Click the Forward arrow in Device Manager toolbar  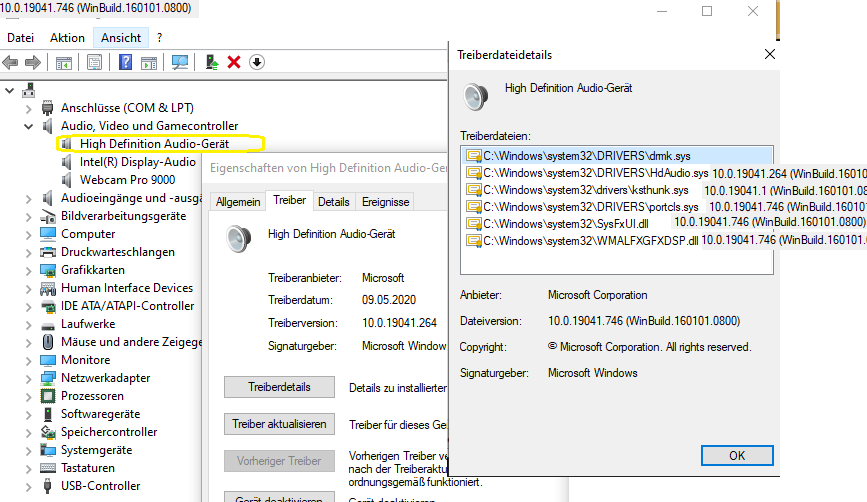[33, 62]
